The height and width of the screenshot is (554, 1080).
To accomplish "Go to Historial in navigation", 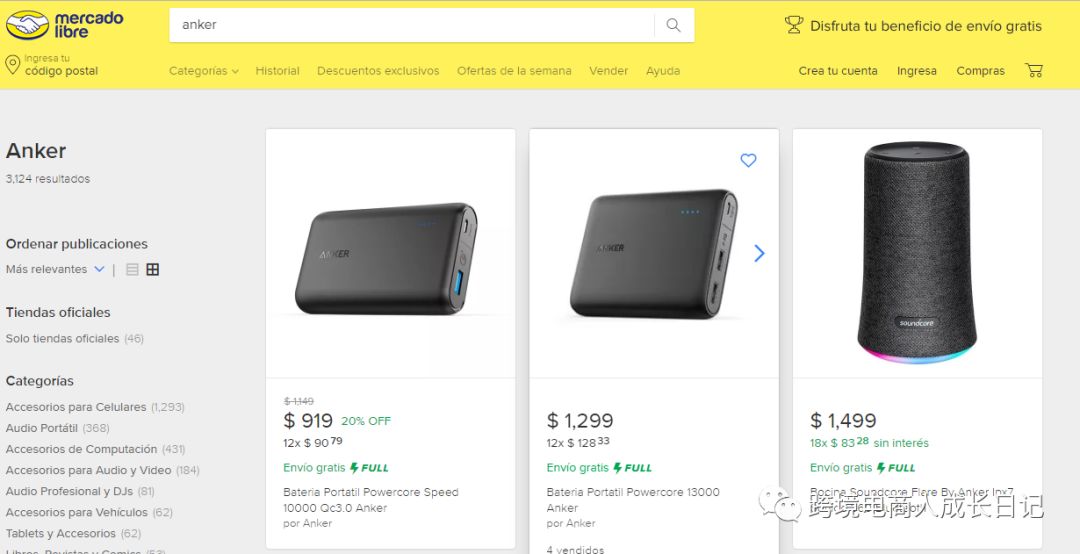I will click(277, 71).
